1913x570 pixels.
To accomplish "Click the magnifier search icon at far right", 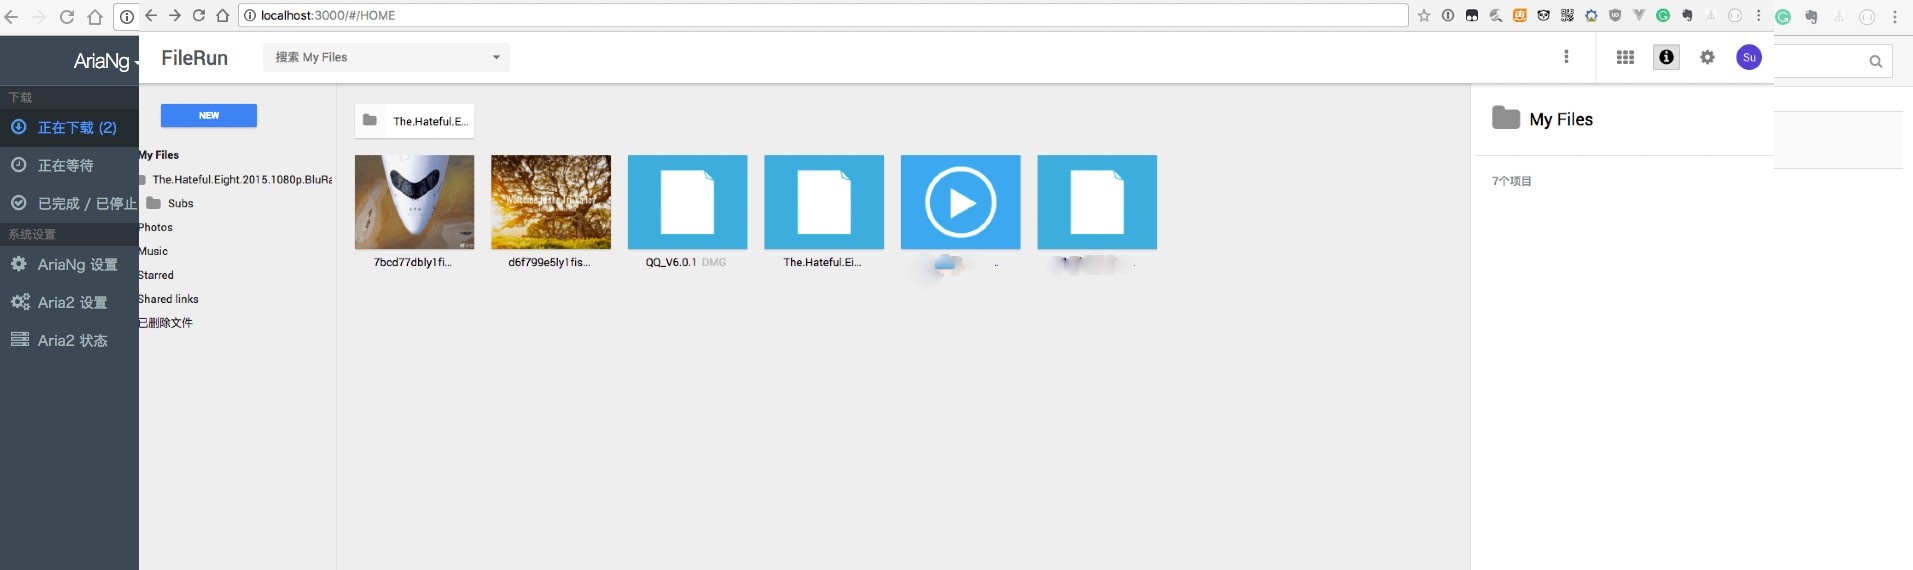I will [x=1875, y=62].
